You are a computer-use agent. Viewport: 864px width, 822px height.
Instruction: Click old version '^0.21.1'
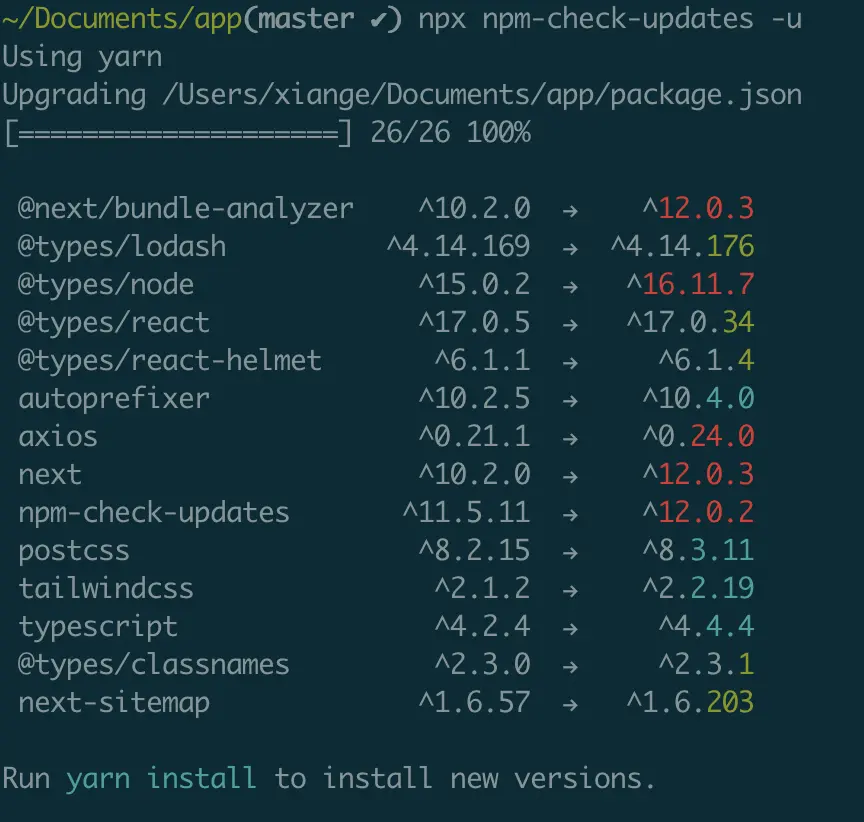(474, 437)
